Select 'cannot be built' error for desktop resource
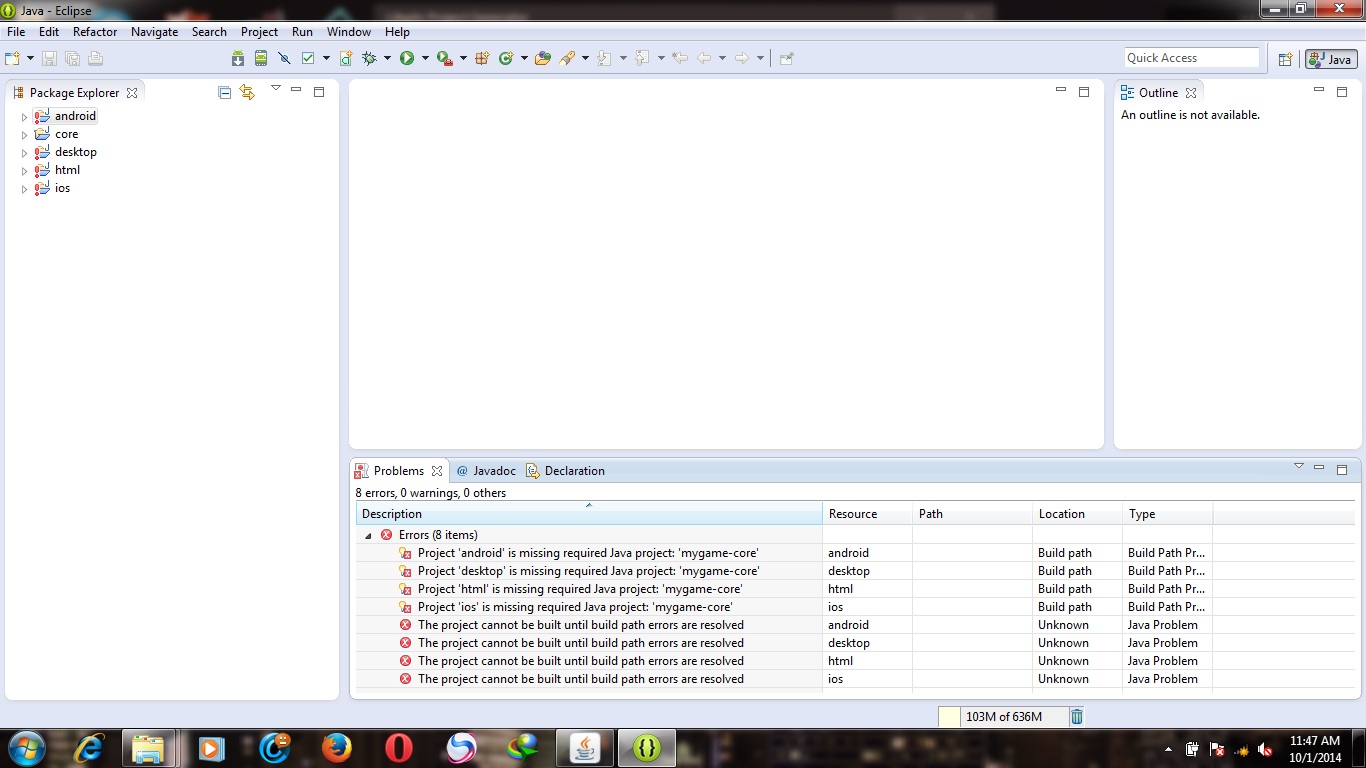The image size is (1366, 768). tap(581, 643)
